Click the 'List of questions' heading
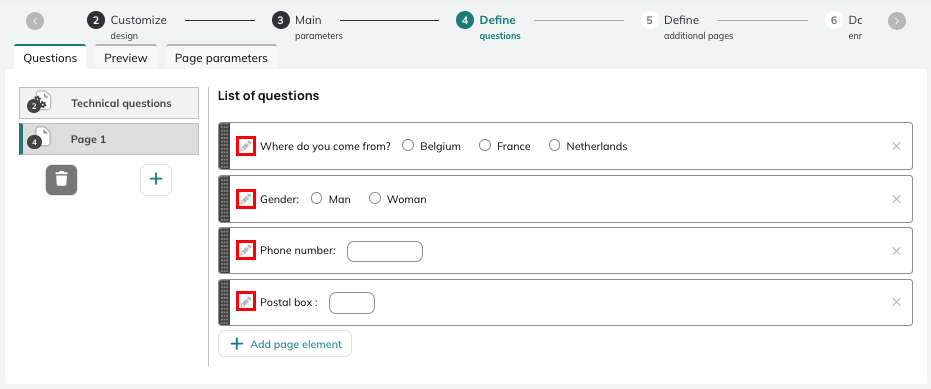Screen dimensions: 931x389 point(268,96)
